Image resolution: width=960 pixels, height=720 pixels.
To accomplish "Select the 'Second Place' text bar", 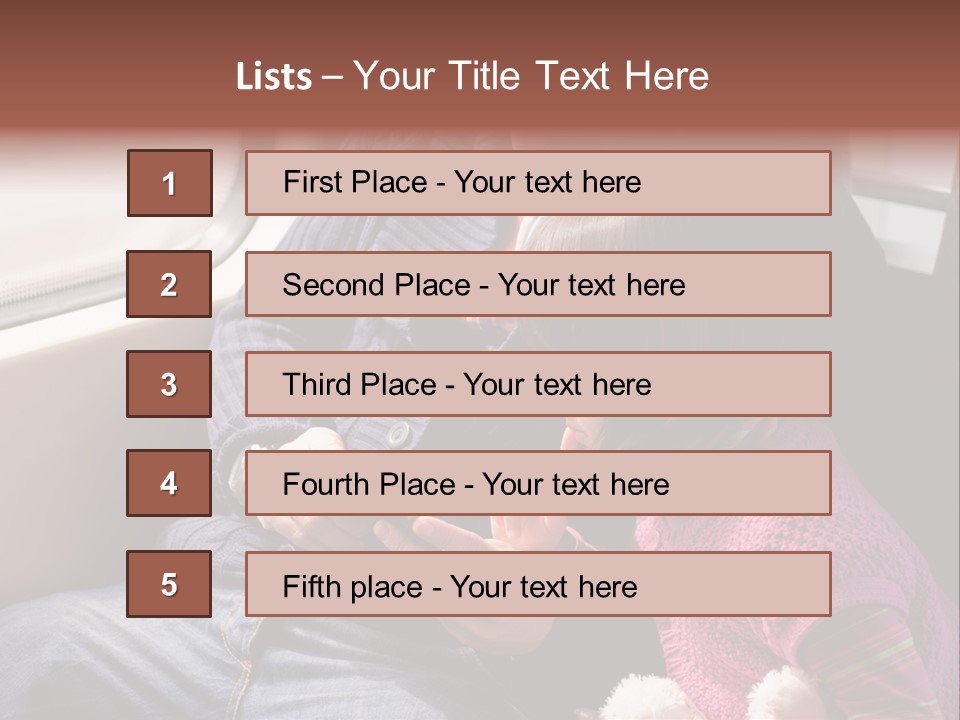I will (538, 284).
